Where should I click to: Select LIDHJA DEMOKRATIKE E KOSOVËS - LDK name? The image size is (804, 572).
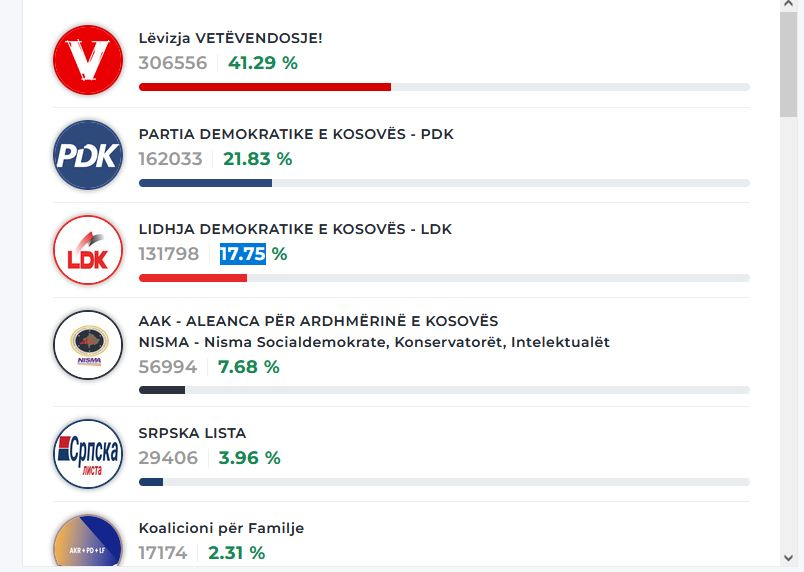[295, 229]
